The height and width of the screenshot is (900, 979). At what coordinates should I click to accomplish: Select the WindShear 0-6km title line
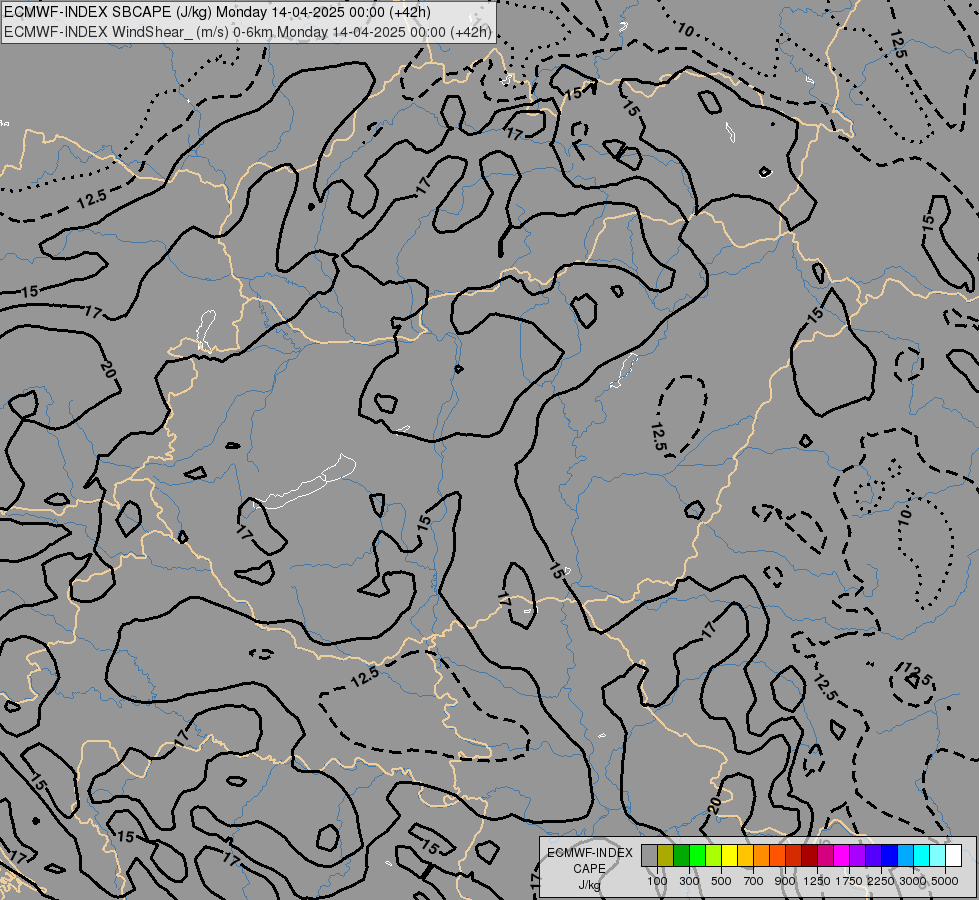click(248, 32)
